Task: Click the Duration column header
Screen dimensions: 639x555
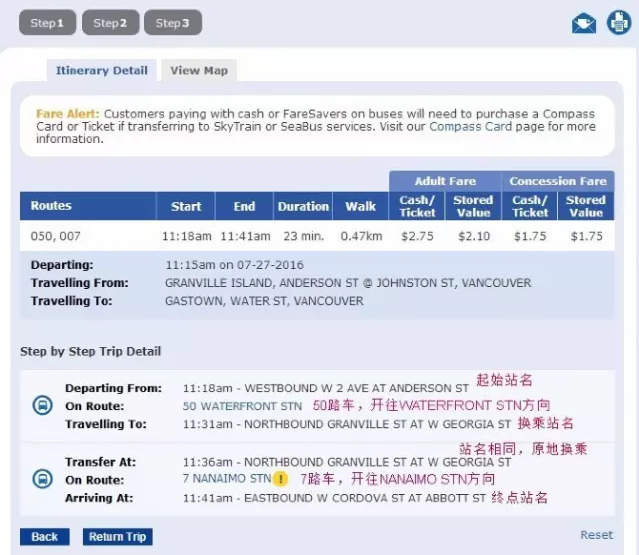Action: click(x=303, y=206)
